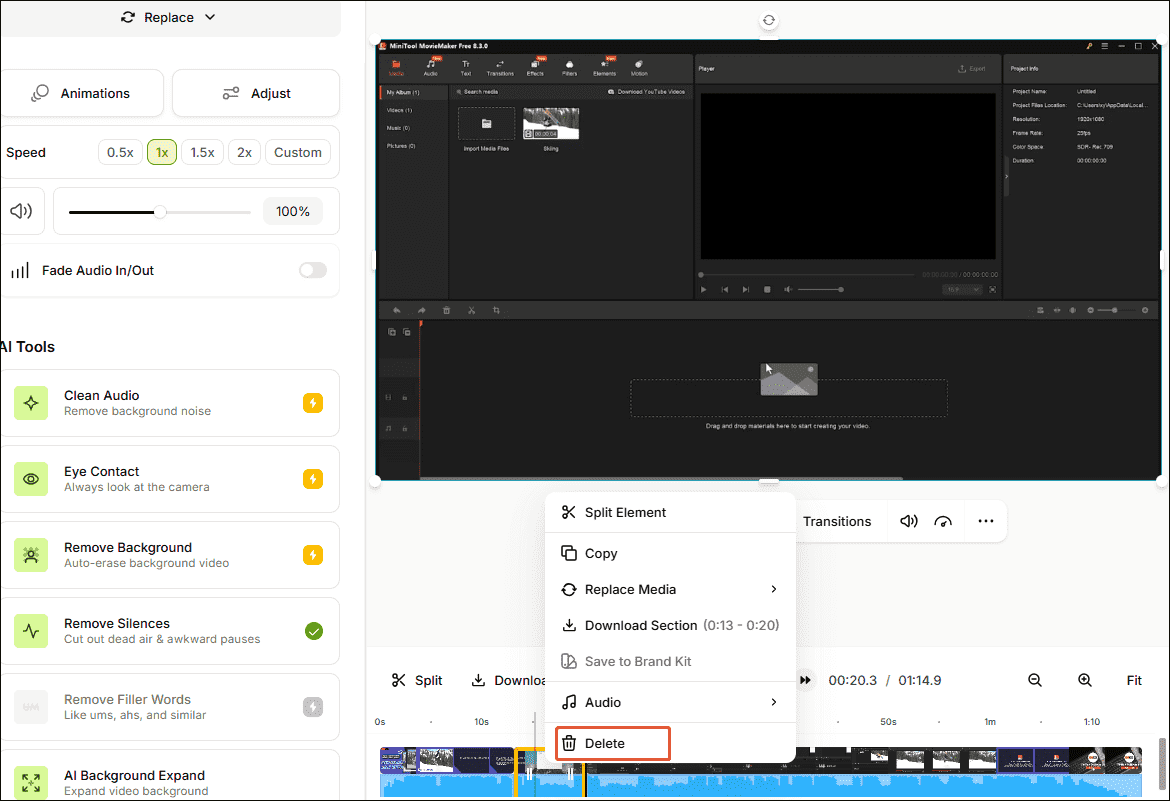Zoom out the timeline
The width and height of the screenshot is (1170, 801).
point(1034,680)
